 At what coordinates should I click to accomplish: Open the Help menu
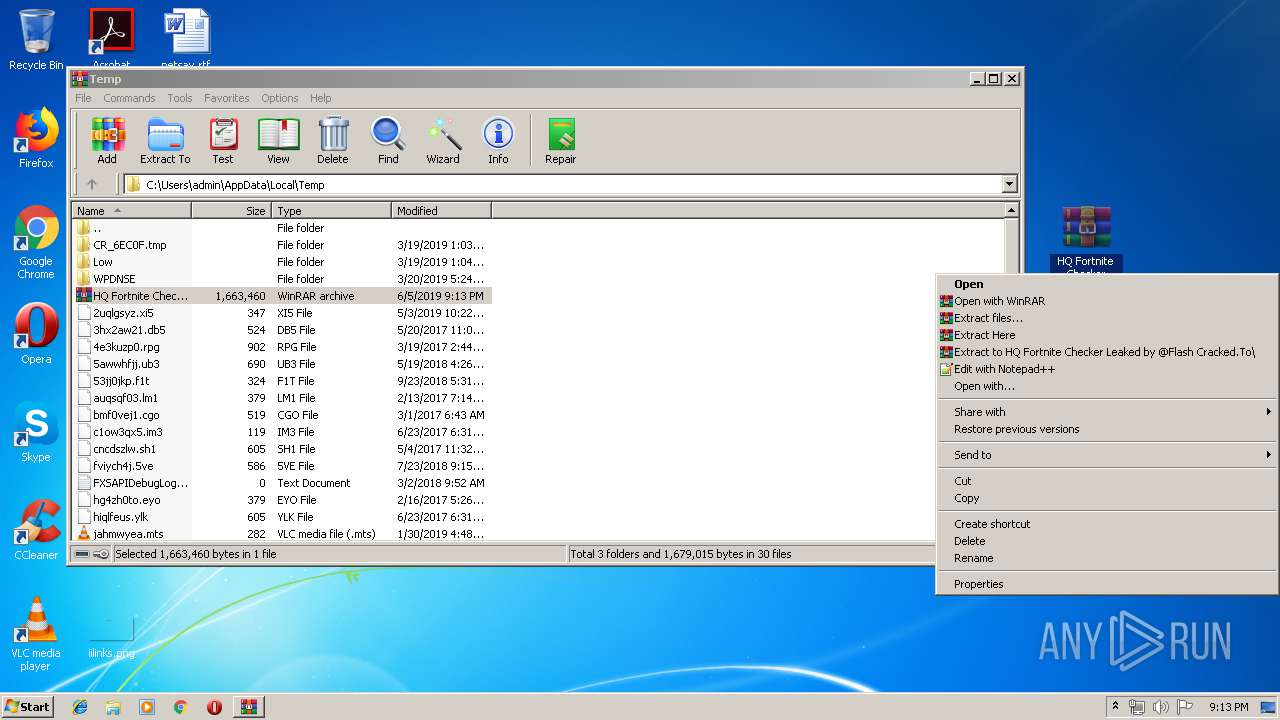320,98
